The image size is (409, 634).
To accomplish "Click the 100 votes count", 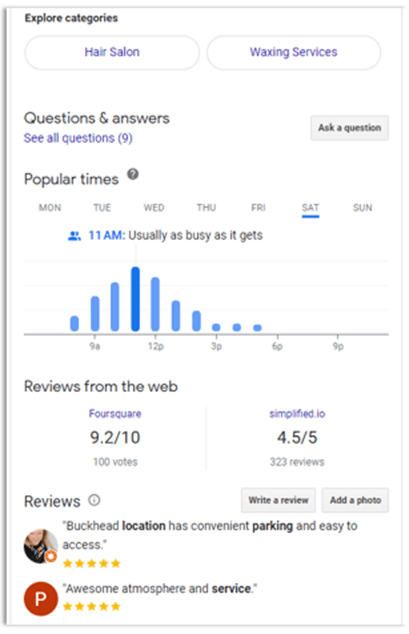I will (x=115, y=462).
